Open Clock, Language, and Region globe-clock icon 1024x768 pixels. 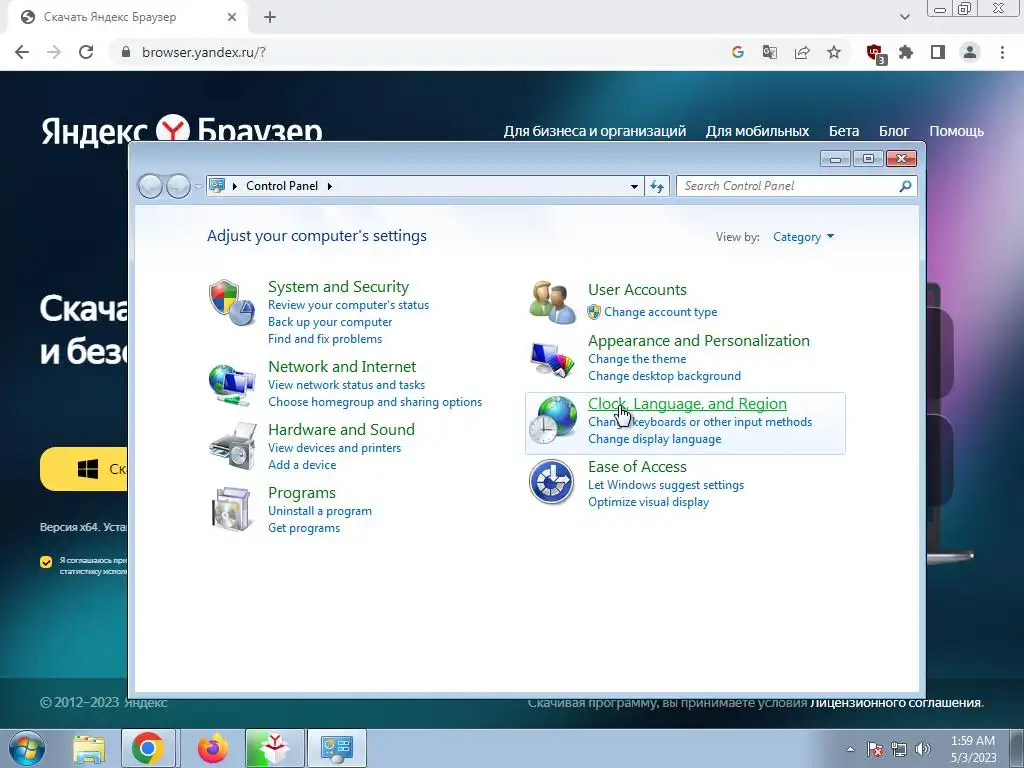point(552,420)
